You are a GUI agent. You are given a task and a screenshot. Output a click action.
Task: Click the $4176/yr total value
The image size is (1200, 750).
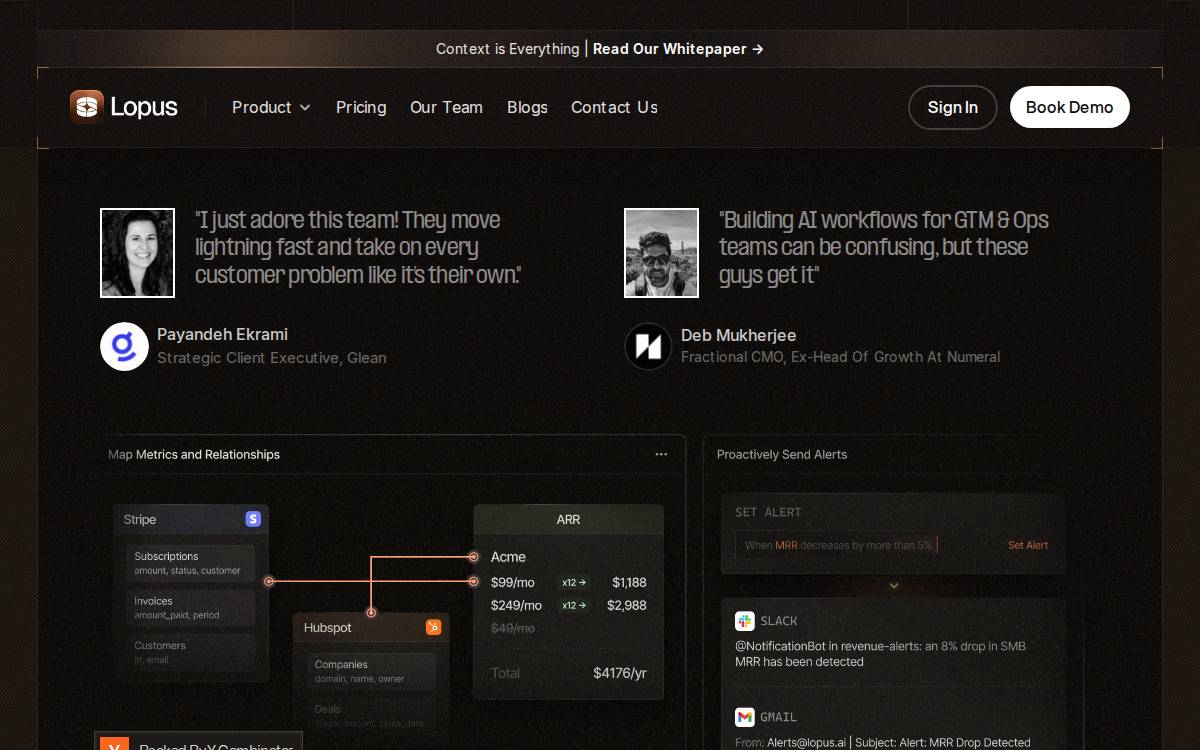click(620, 673)
